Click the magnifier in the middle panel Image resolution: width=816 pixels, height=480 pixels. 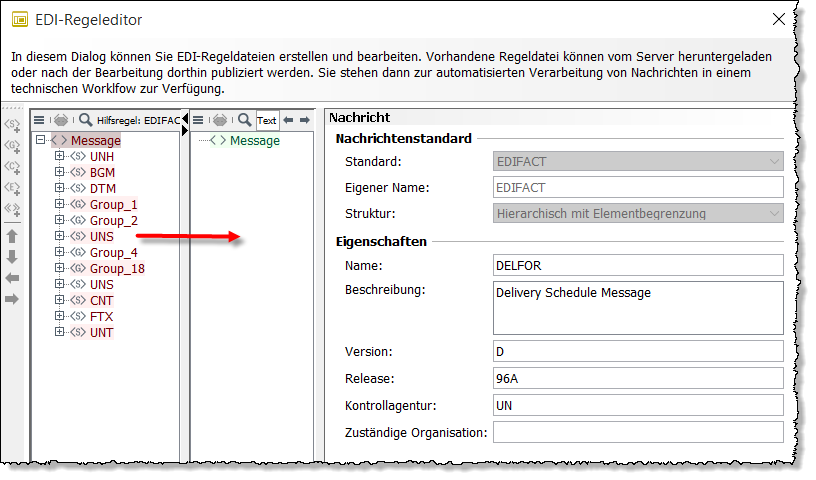click(x=244, y=120)
